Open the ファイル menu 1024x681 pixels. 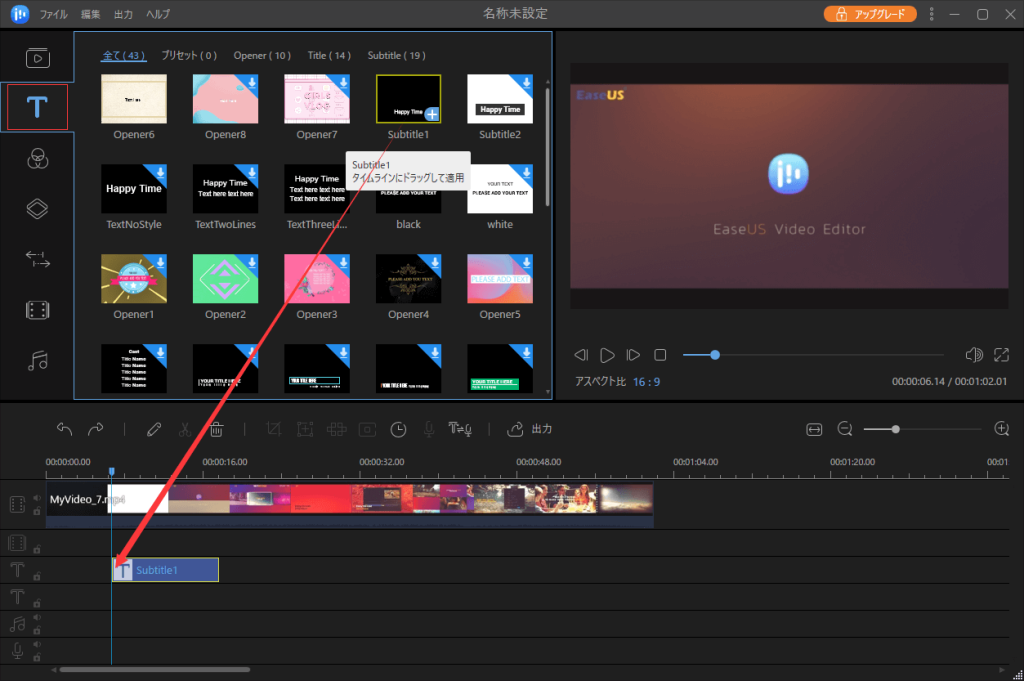pos(55,14)
